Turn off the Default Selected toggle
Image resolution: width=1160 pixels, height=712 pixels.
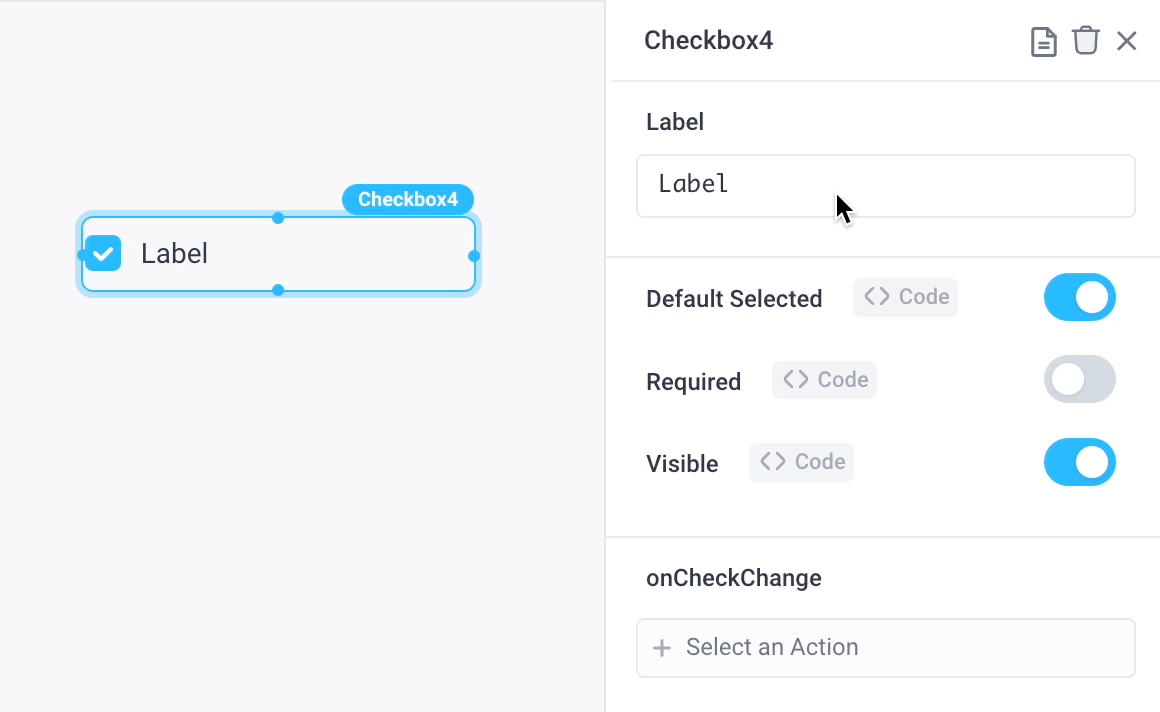click(1080, 297)
